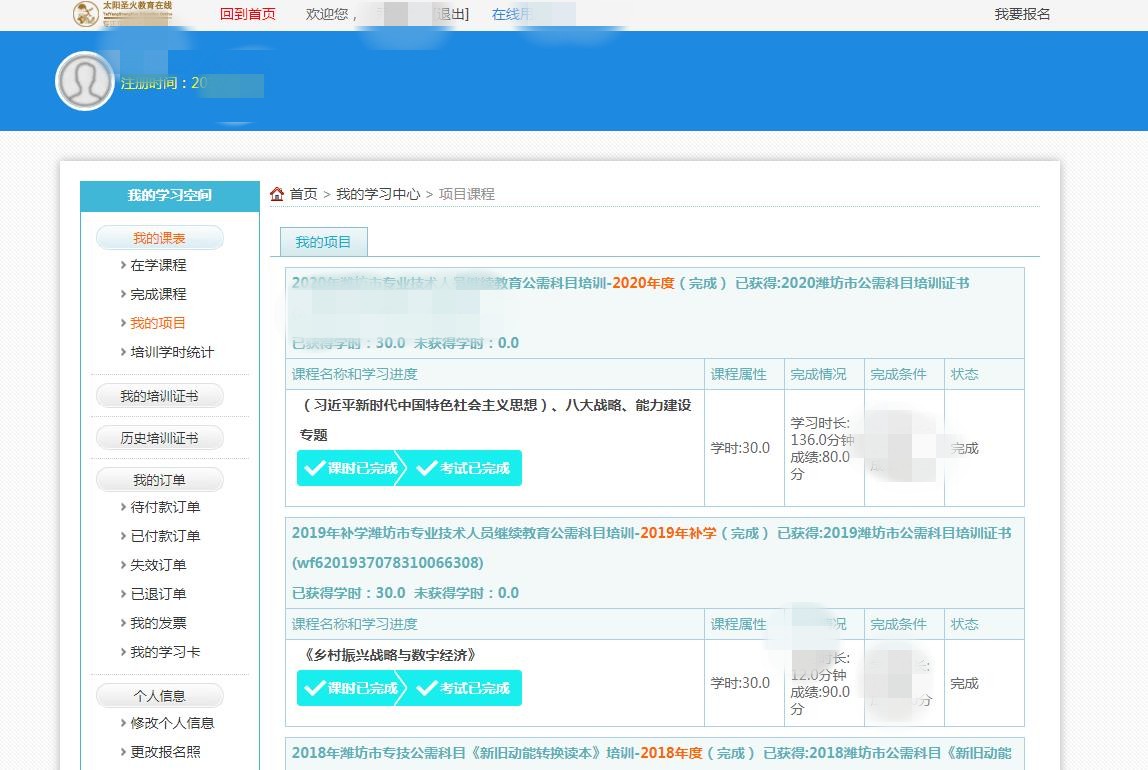Open the 我要报名 registration link

1022,14
